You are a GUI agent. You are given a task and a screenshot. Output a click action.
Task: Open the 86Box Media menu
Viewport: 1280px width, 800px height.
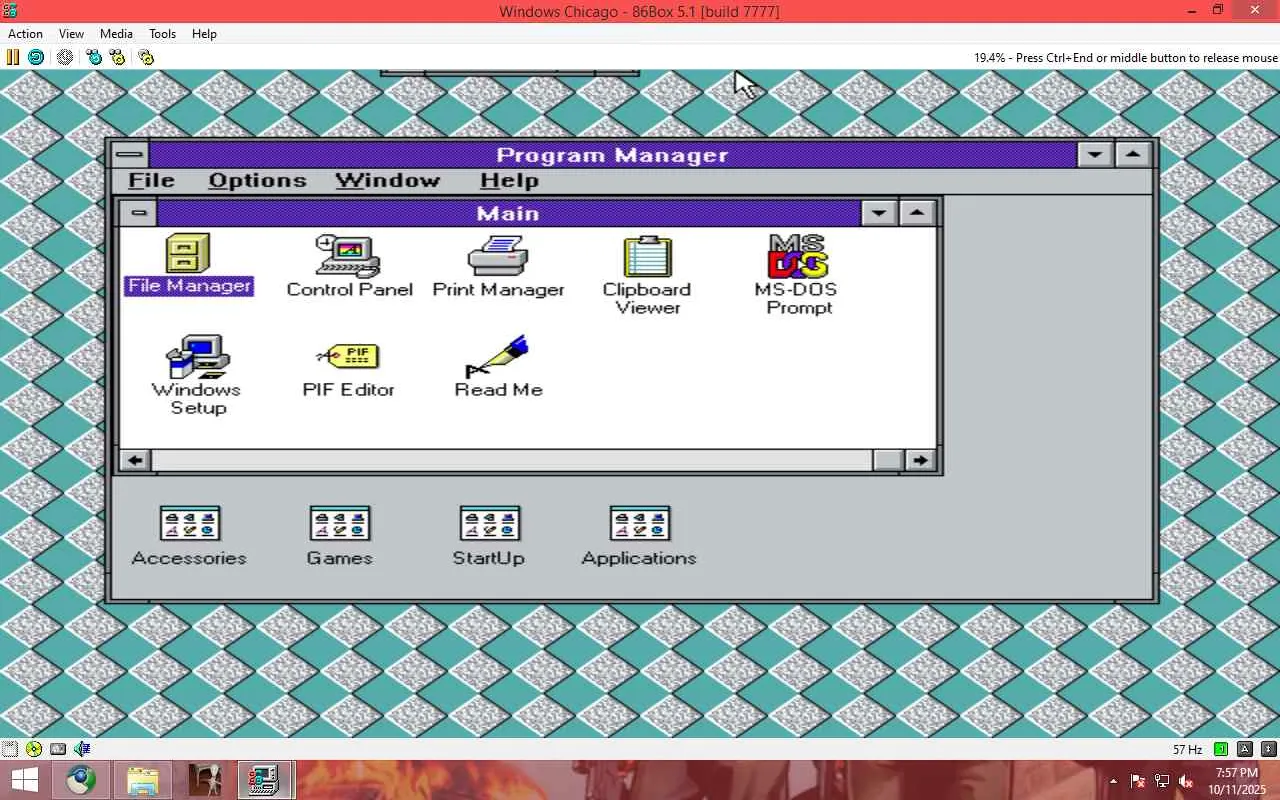click(x=116, y=33)
